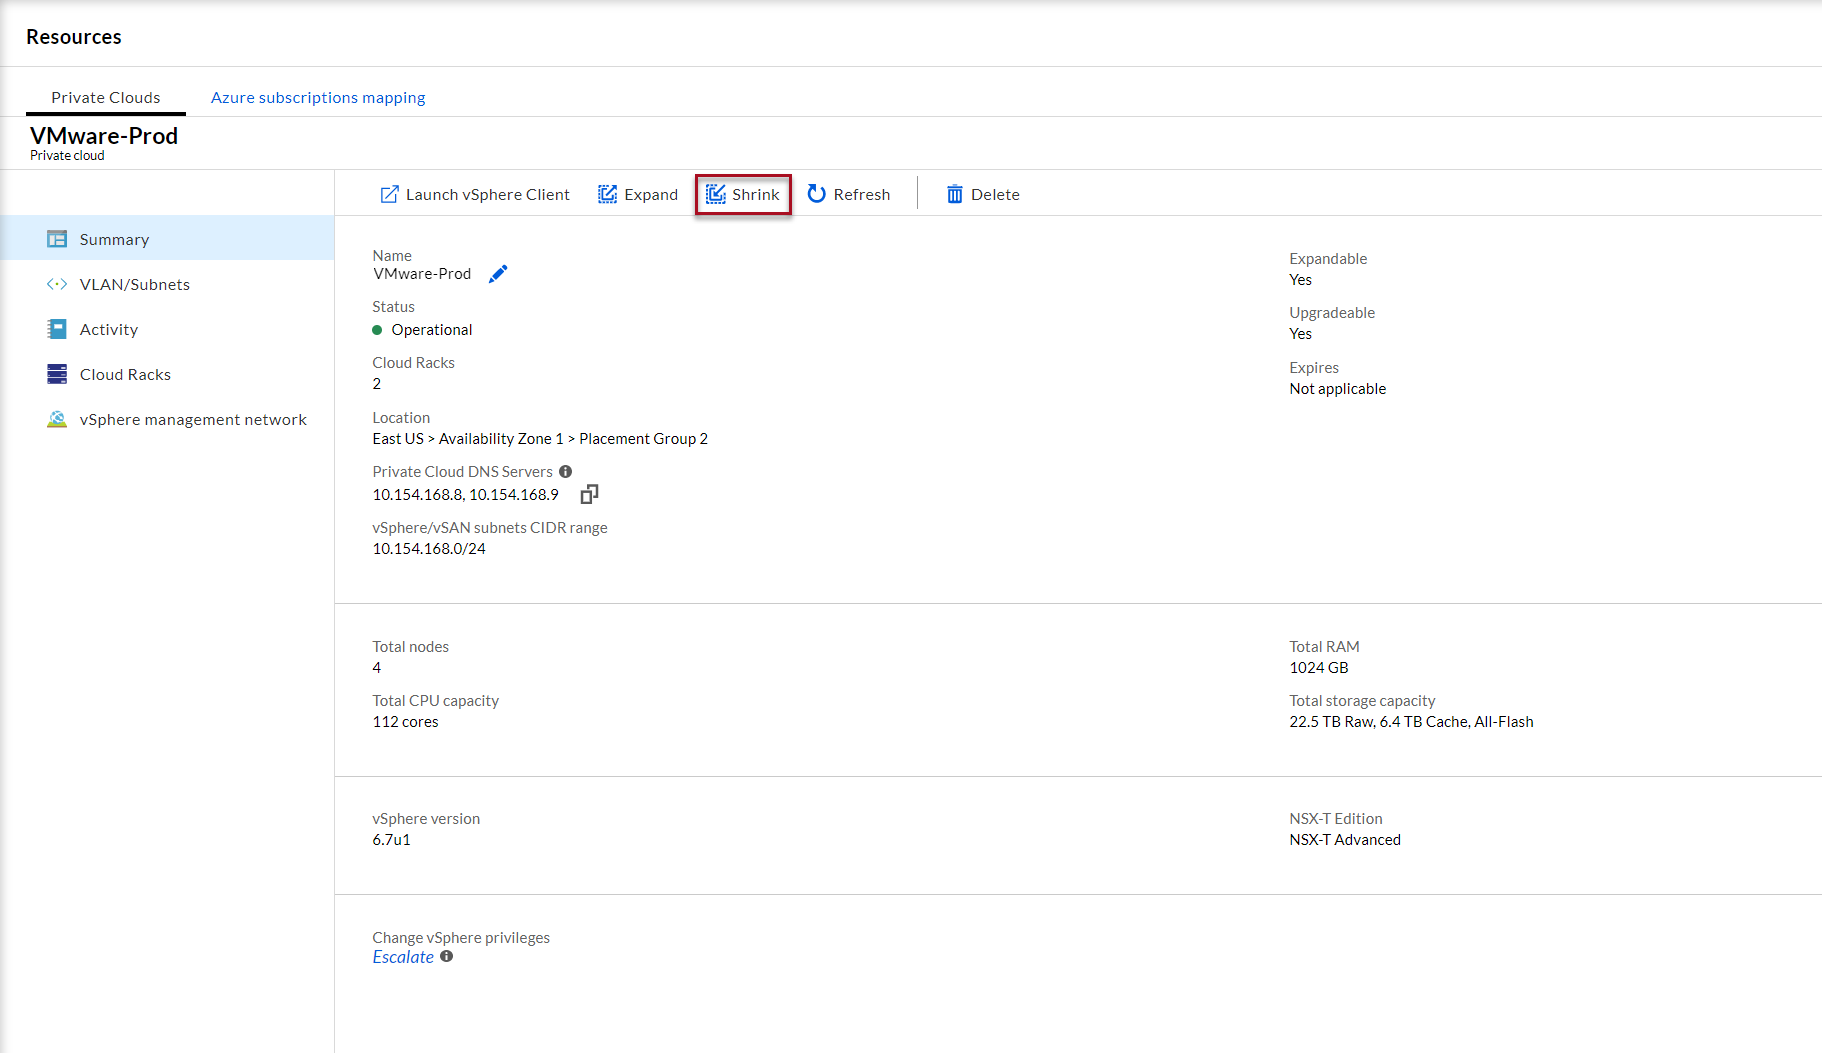Image resolution: width=1822 pixels, height=1053 pixels.
Task: Click the Launch vSphere Client icon
Action: coord(389,194)
